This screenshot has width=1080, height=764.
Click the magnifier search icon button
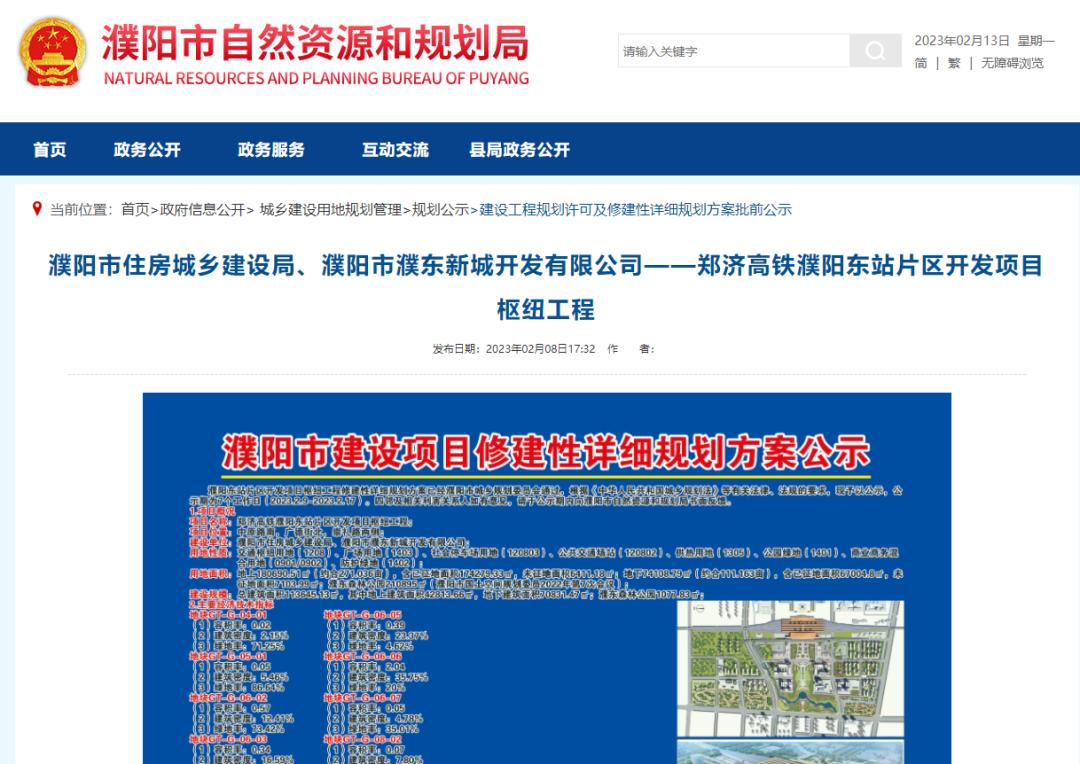875,51
